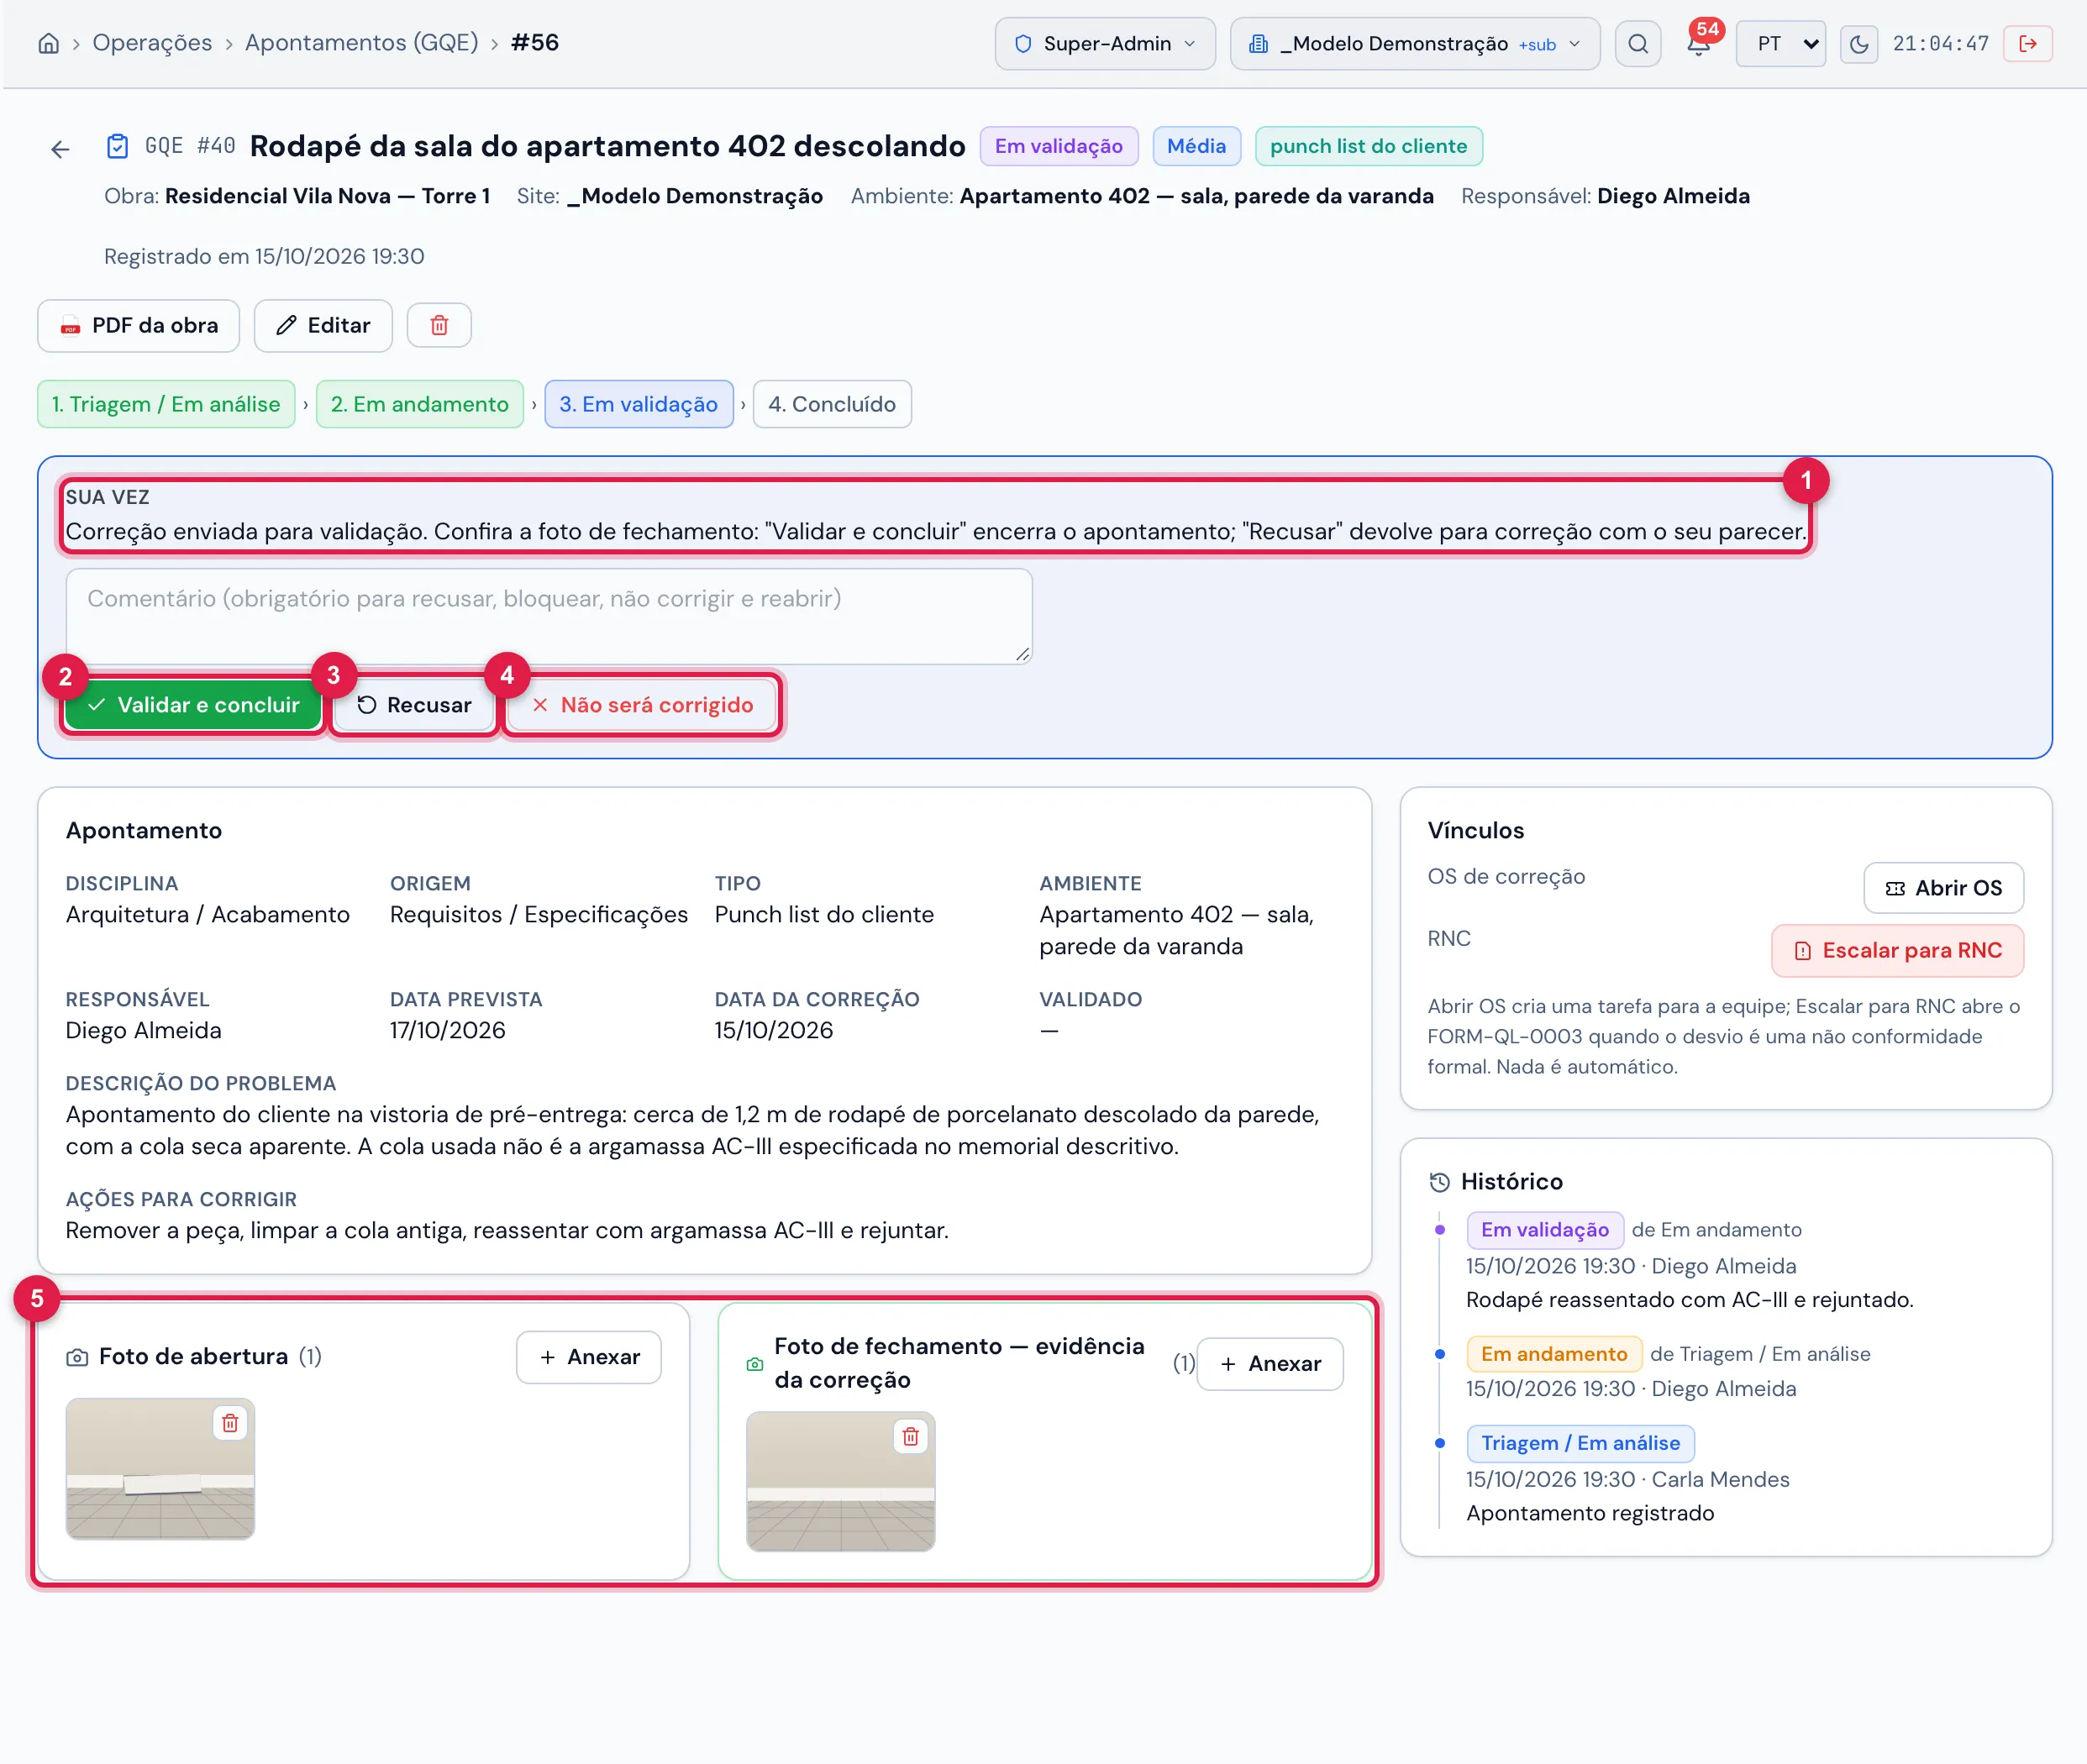
Task: Delete the record with the trash button
Action: [439, 325]
